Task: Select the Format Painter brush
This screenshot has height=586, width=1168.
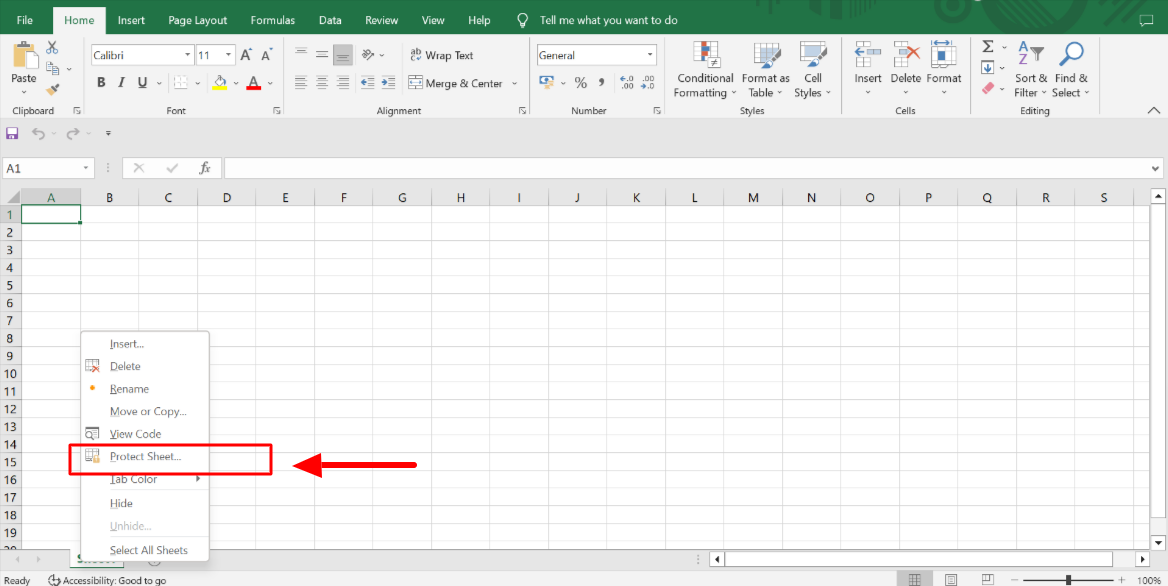Action: [x=52, y=89]
